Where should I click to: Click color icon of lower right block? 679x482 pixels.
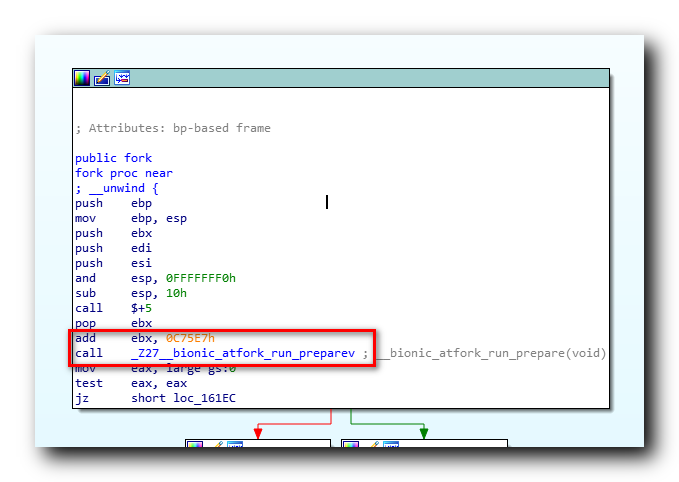coord(350,445)
